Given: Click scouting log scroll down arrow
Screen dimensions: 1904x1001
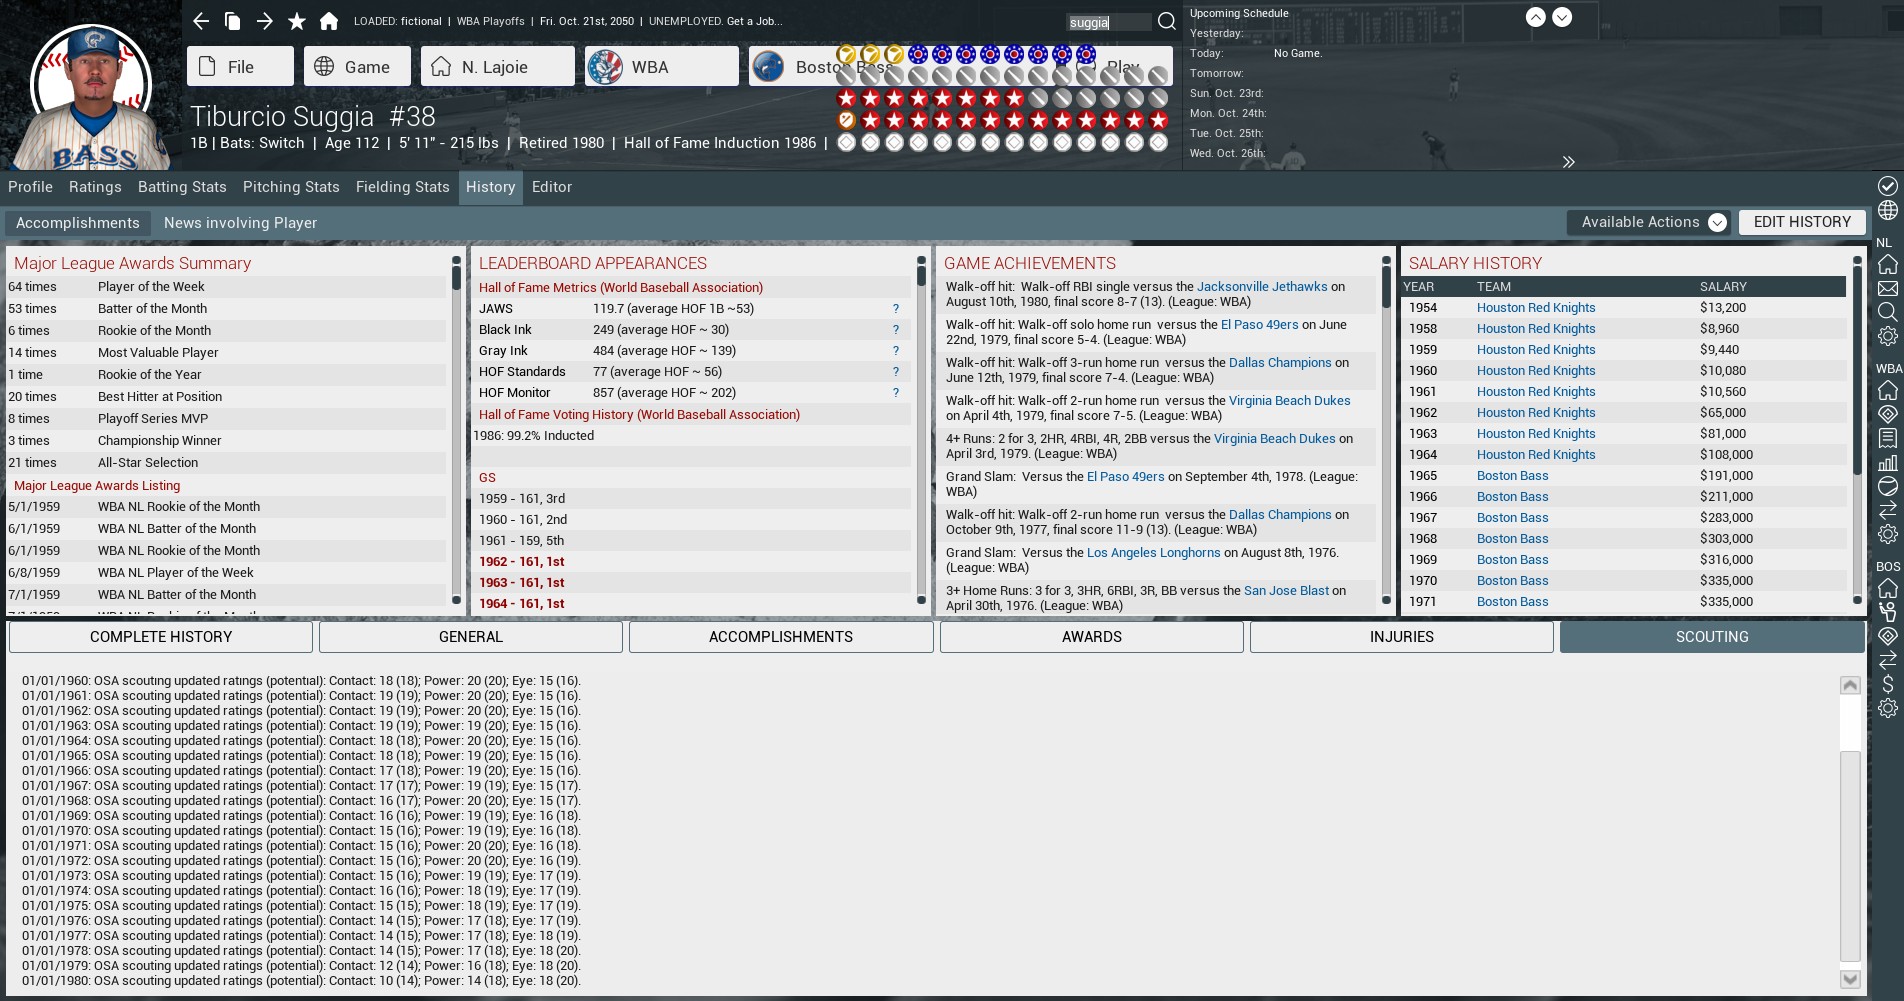Looking at the screenshot, I should click(1850, 979).
